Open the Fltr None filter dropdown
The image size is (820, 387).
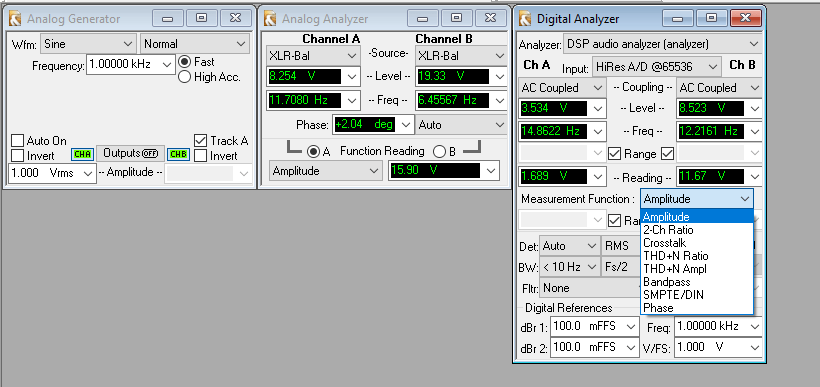point(590,288)
